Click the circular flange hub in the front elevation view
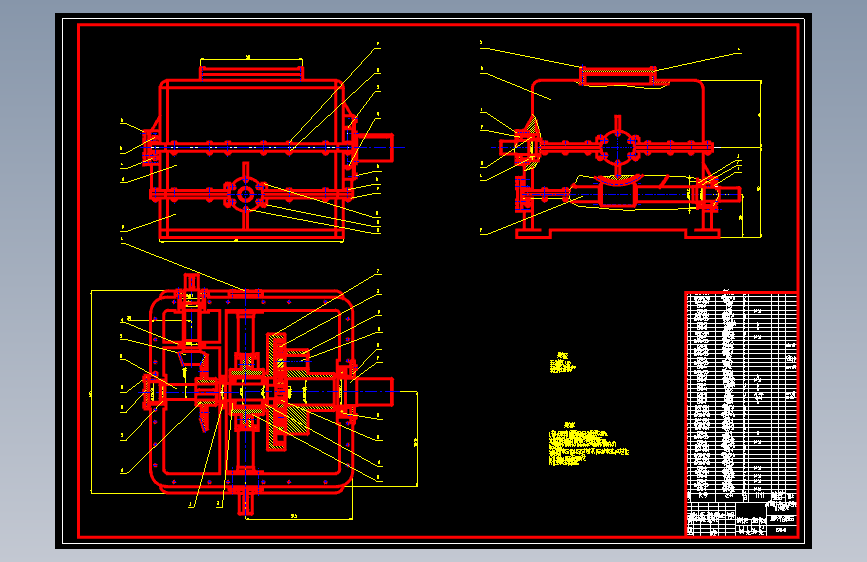Viewport: 867px width, 562px height. (x=245, y=194)
